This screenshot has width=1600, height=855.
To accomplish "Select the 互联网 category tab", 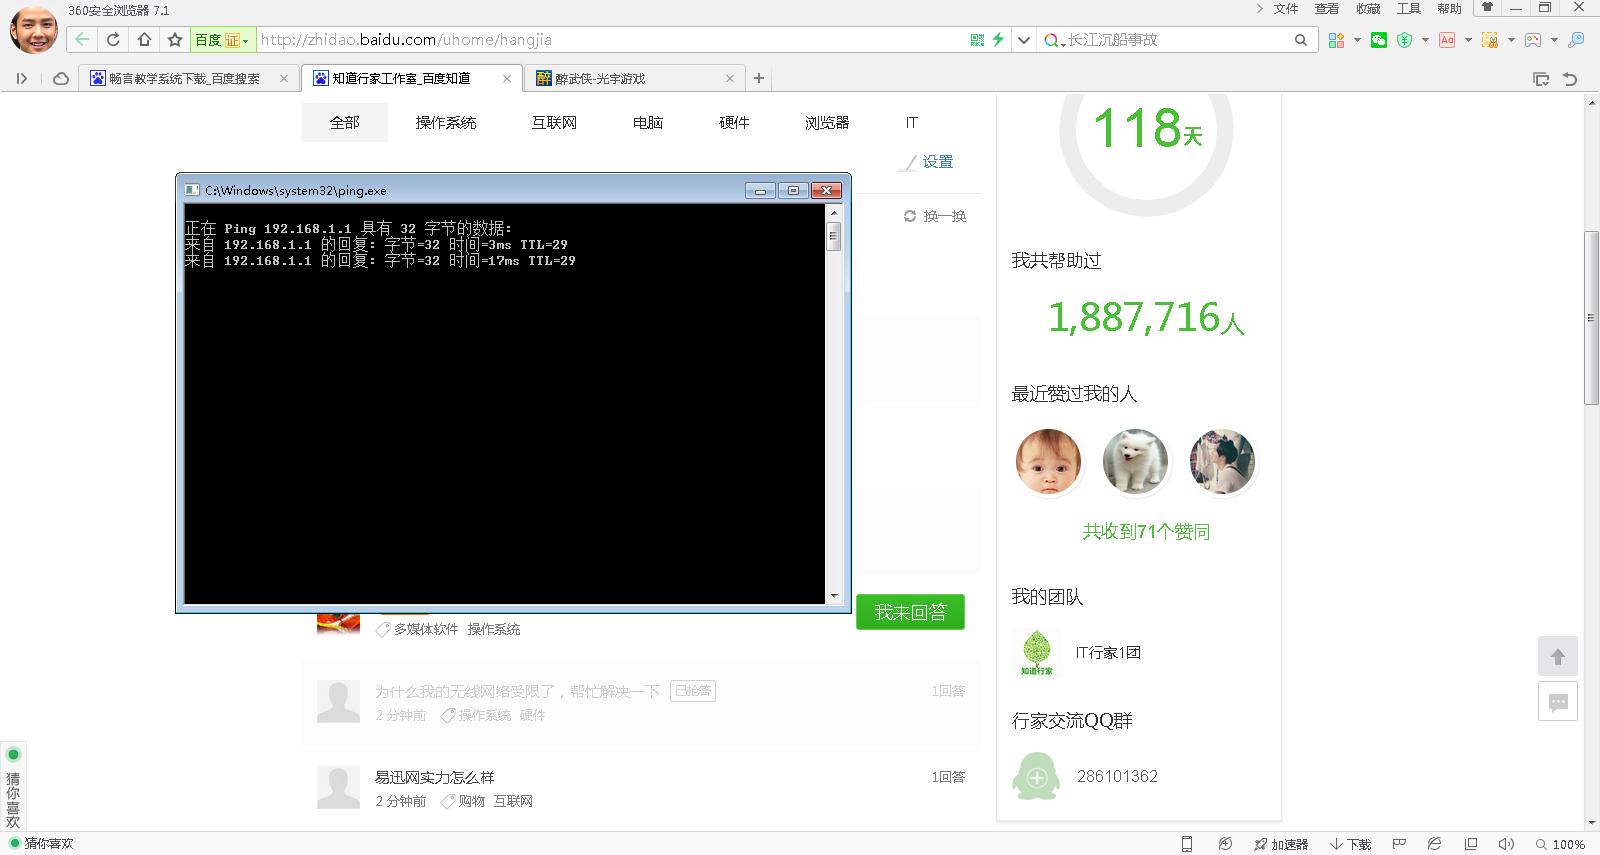I will 554,123.
